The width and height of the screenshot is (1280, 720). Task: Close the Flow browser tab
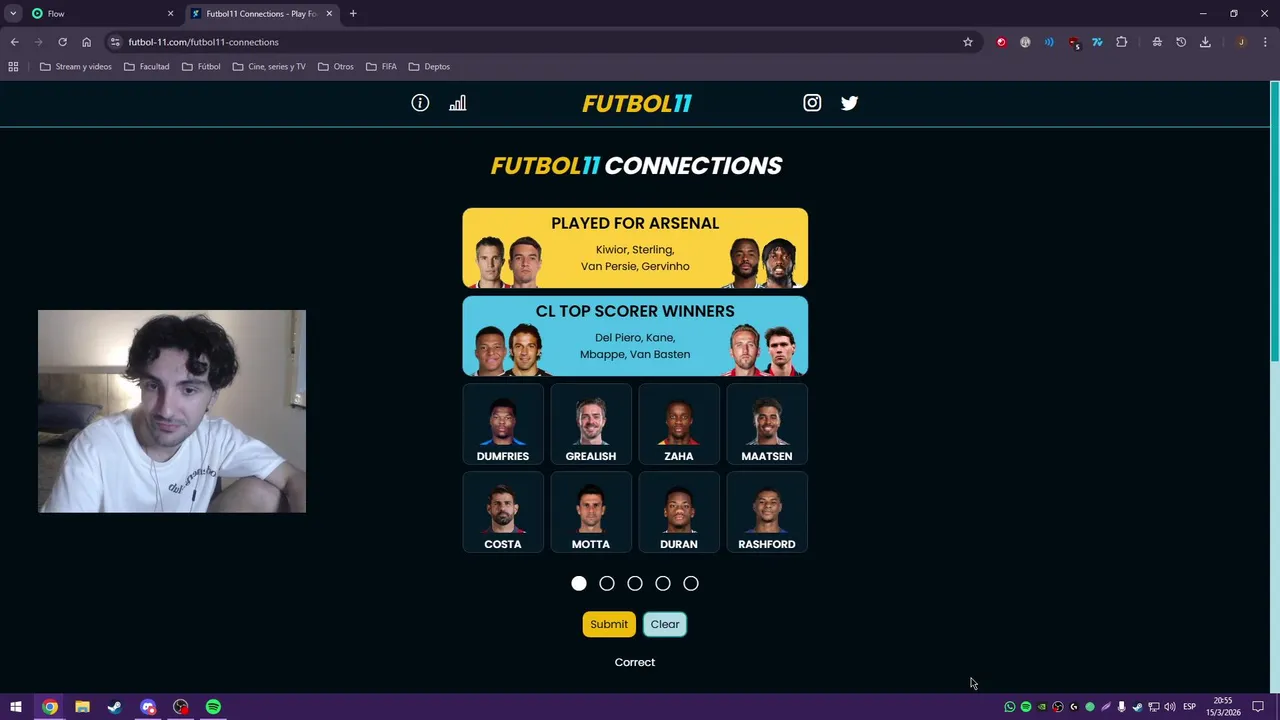170,14
